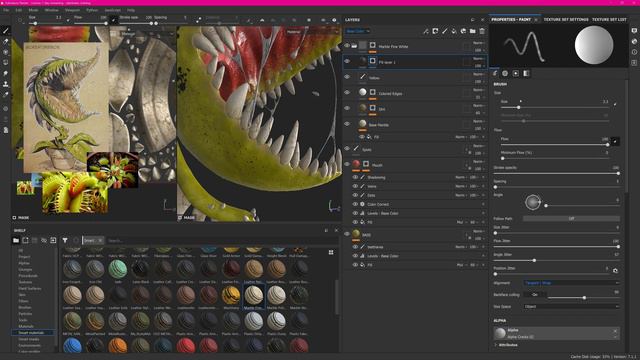The width and height of the screenshot is (640, 360).
Task: Open Brush properties tab icon
Action: 495,73
